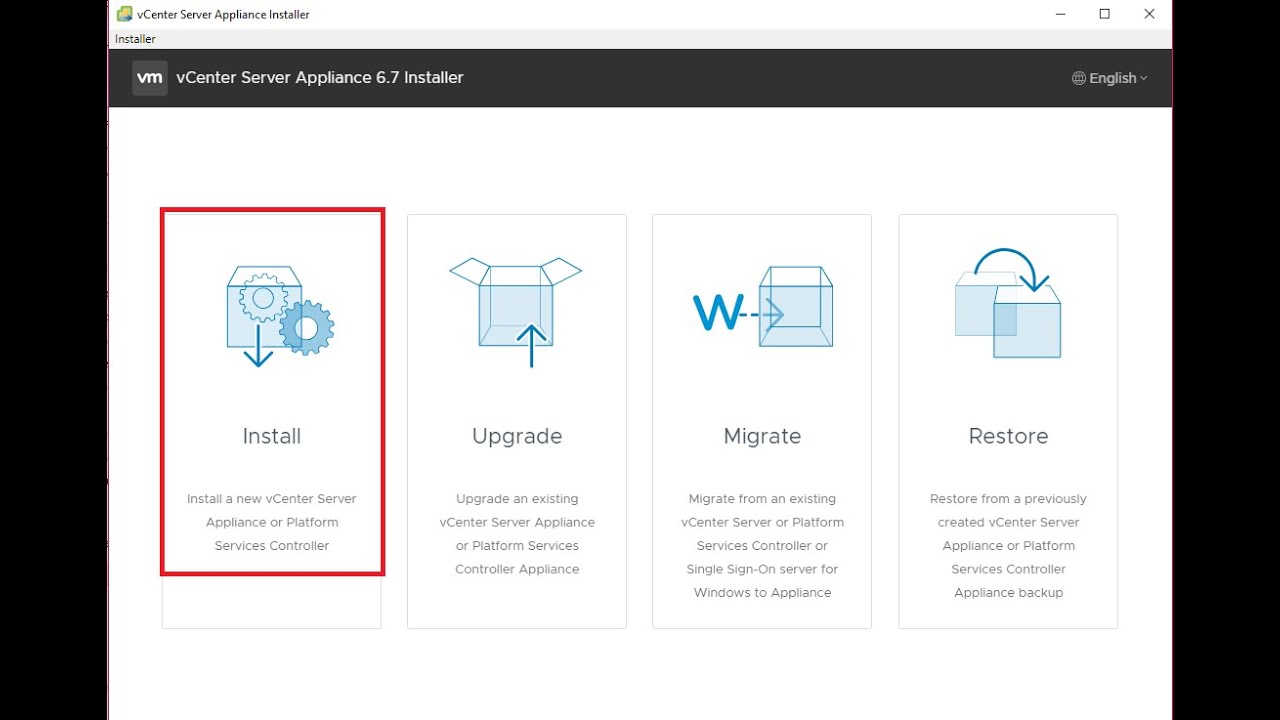Click the vCenter installer title bar app icon
Screen dimensions: 1280x720
click(x=125, y=14)
